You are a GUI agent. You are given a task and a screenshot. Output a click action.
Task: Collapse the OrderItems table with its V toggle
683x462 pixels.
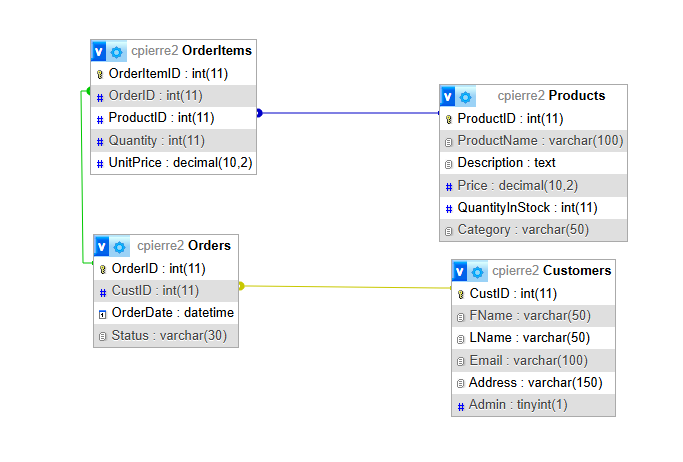tap(99, 51)
